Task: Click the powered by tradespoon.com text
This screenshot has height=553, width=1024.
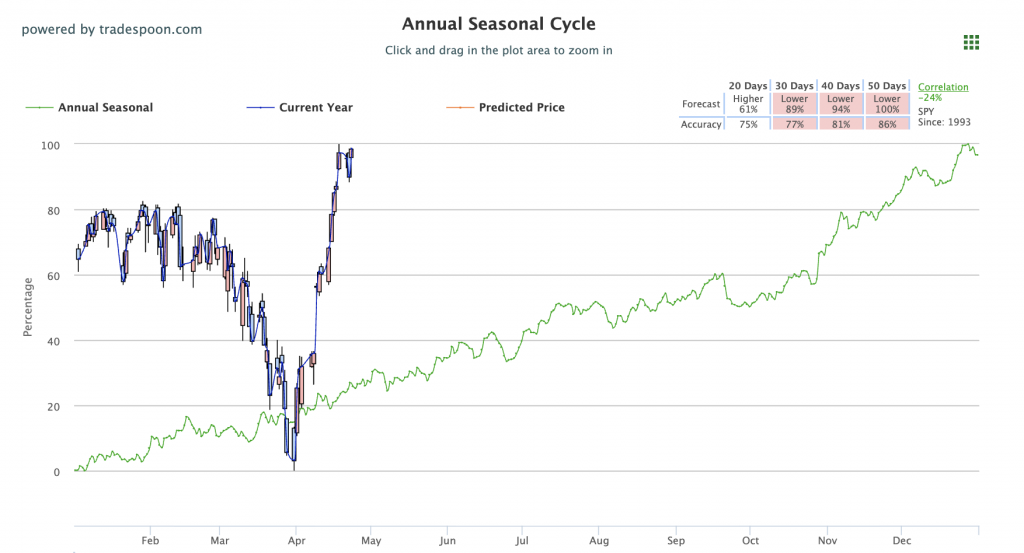Action: (x=112, y=30)
